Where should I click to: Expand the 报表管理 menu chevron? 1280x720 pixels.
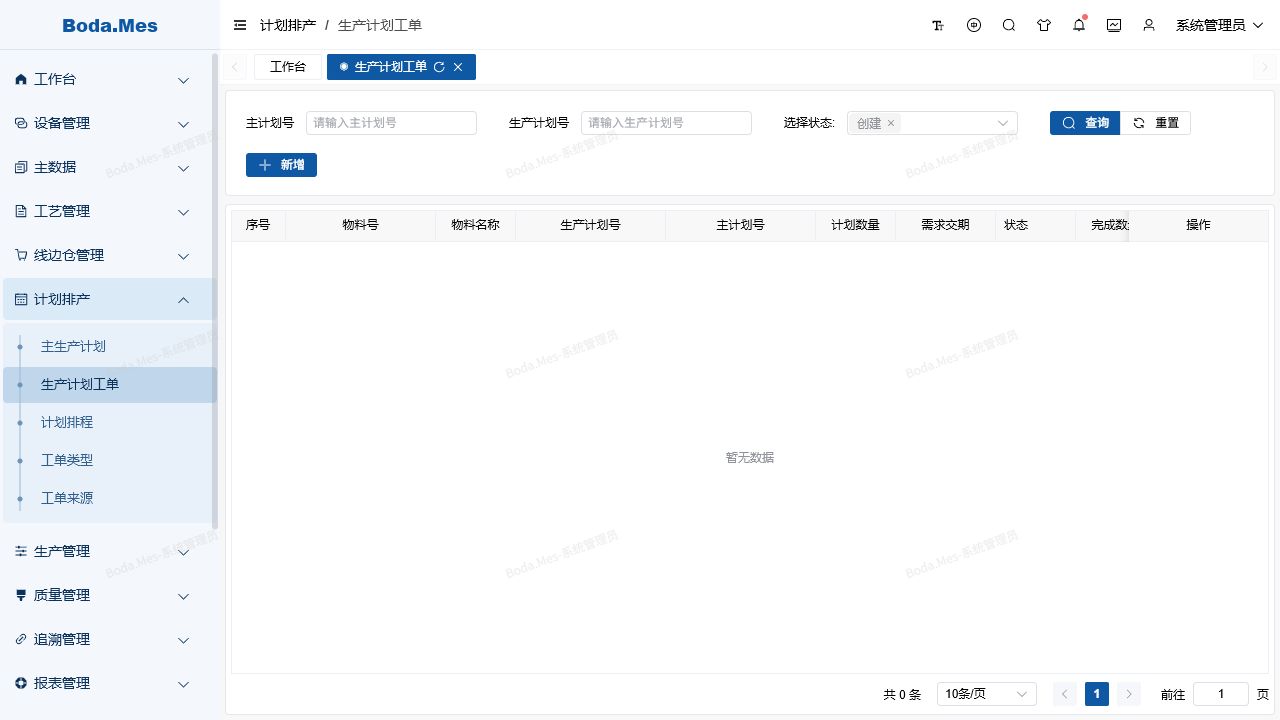point(183,684)
